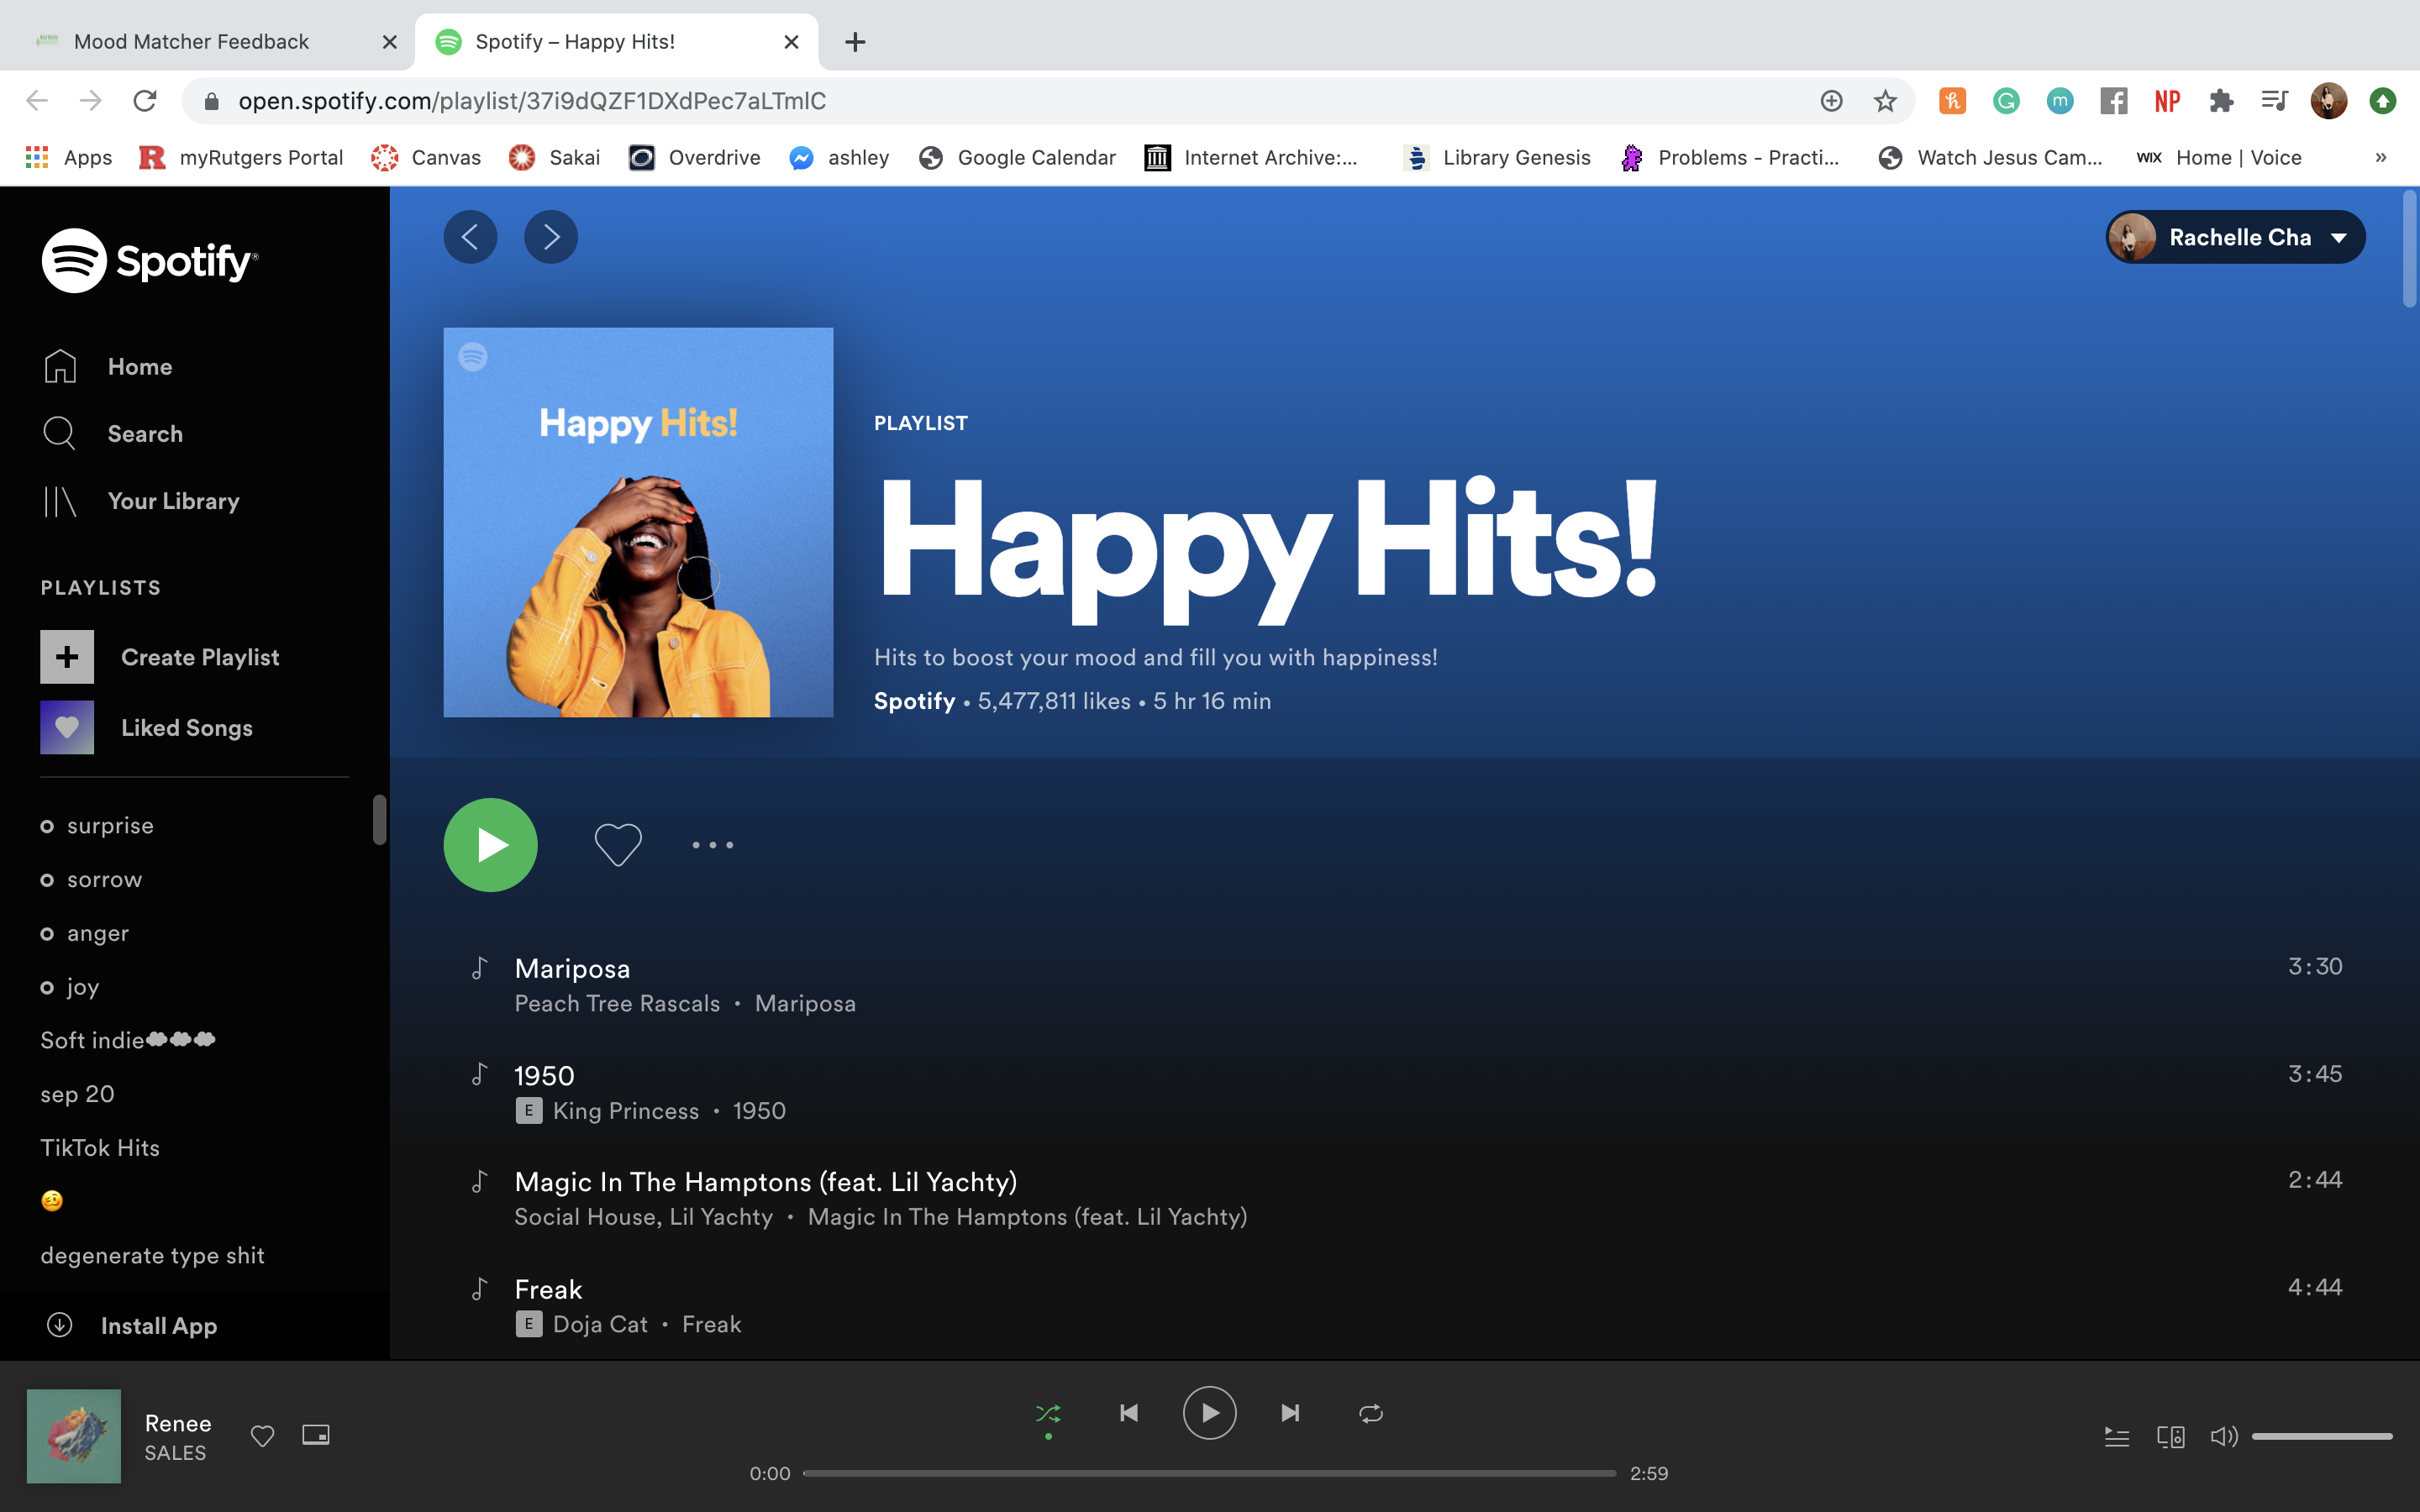The width and height of the screenshot is (2420, 1512).
Task: Open Connect to a device icon
Action: (2170, 1437)
